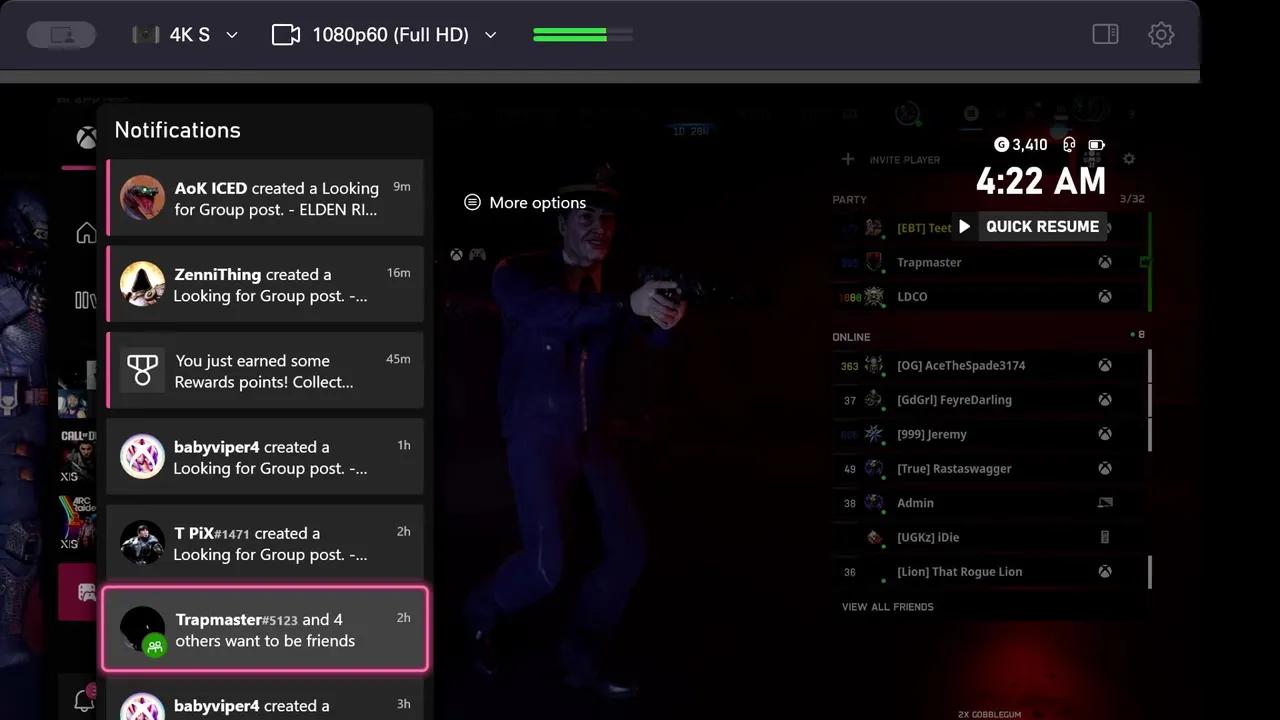Click ZenniThing avatar picture
Screen dimensions: 1280x720
(142, 284)
